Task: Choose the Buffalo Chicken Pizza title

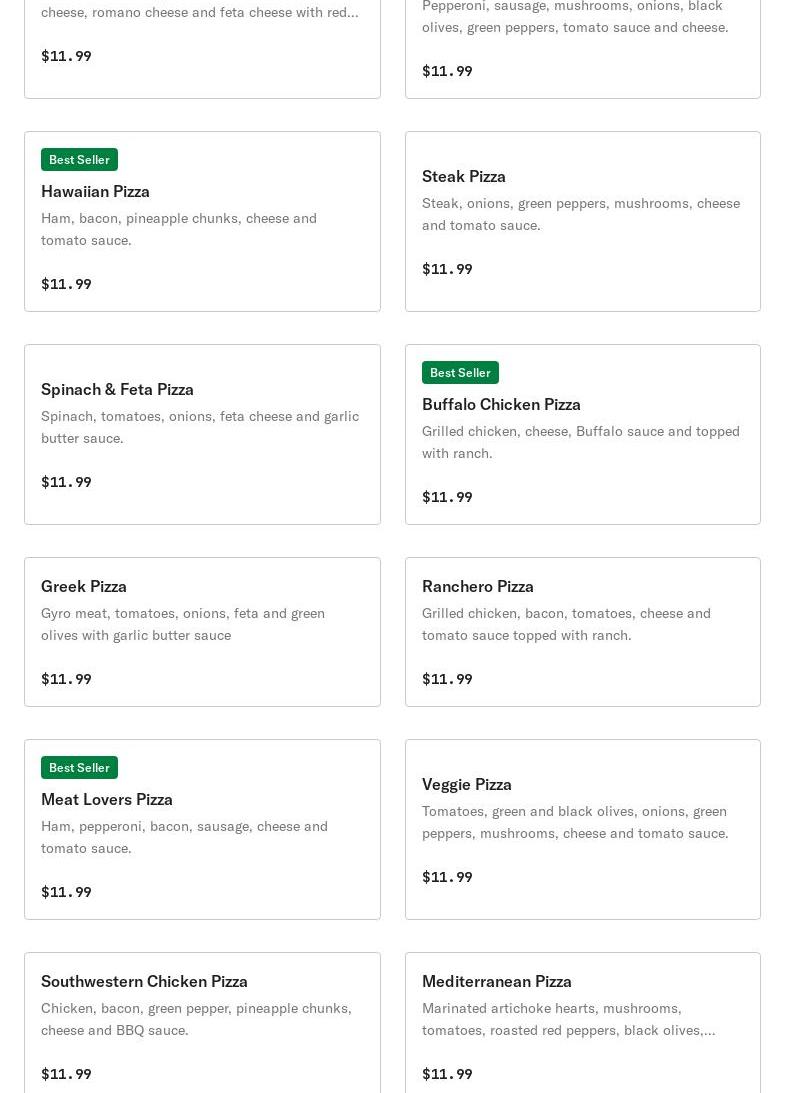Action: coord(501,404)
